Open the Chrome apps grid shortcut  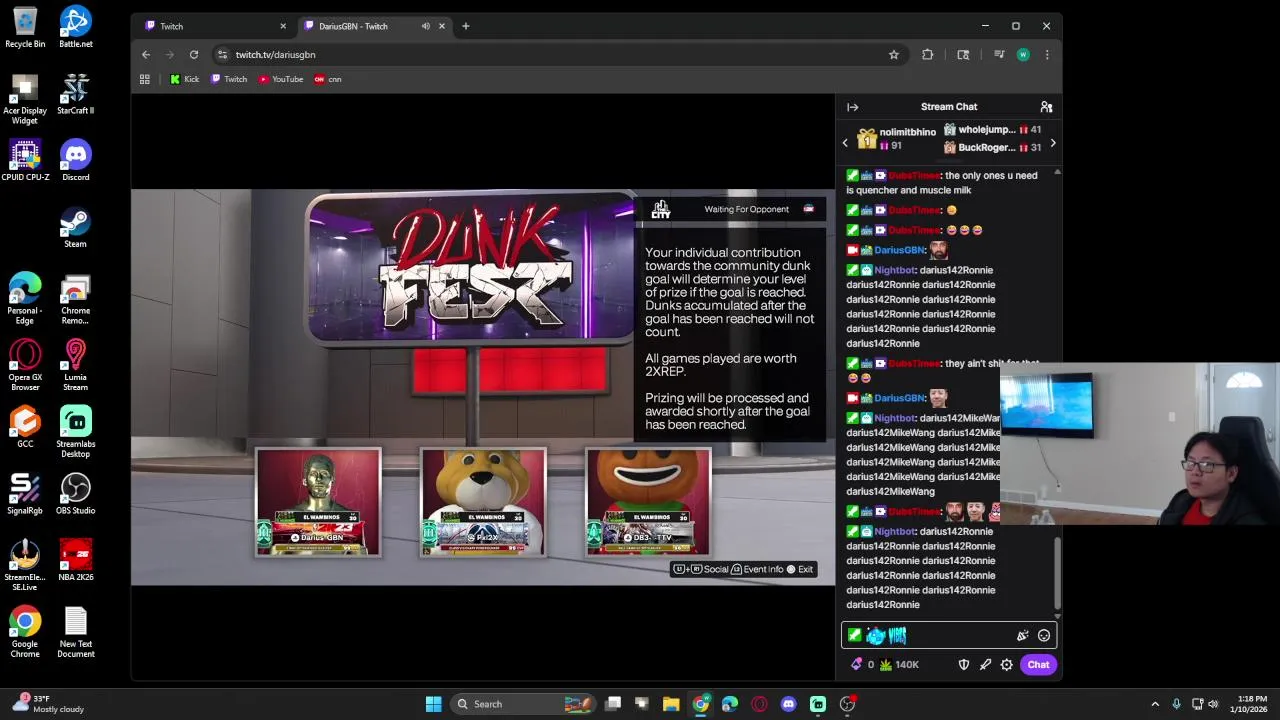point(145,79)
